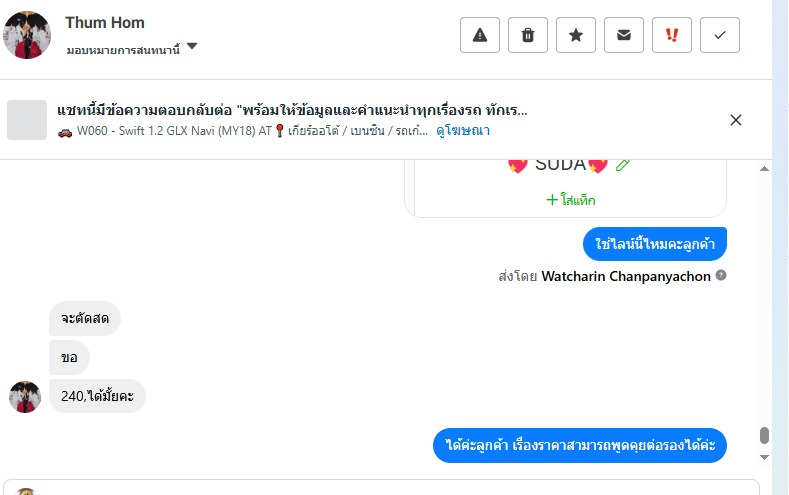Click Thum Hom's profile picture in header

click(27, 35)
